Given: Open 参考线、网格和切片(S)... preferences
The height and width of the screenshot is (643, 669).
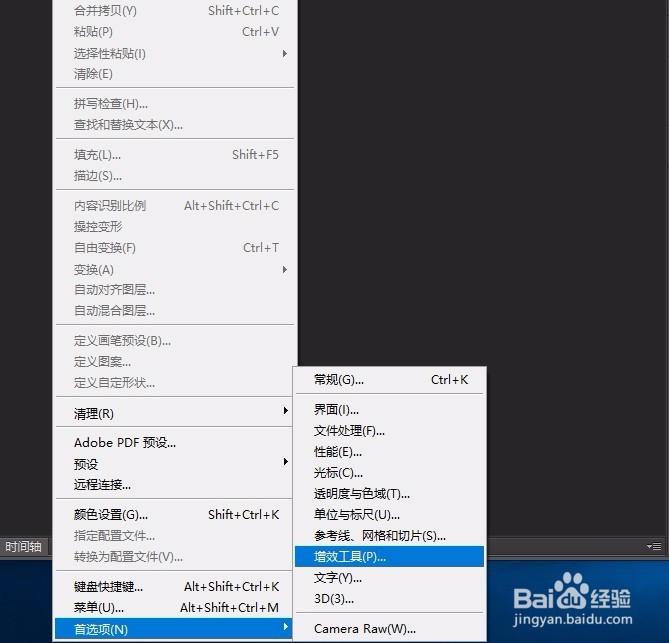Looking at the screenshot, I should coord(390,536).
